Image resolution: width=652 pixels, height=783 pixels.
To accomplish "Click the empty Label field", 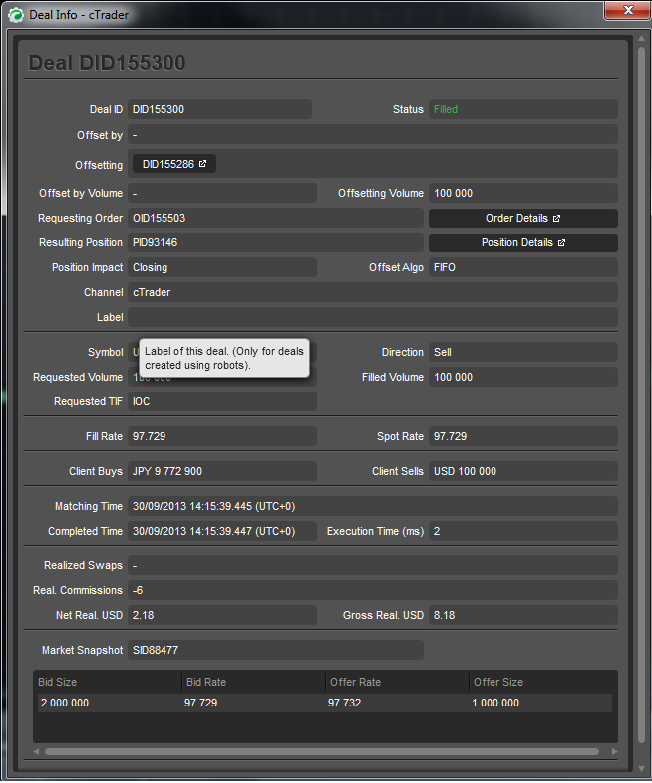I will point(372,317).
